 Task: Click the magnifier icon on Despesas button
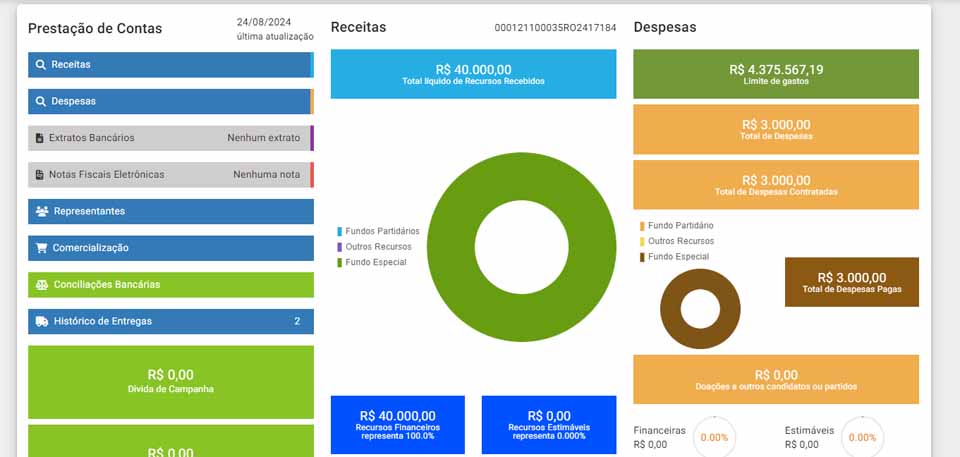[x=41, y=102]
